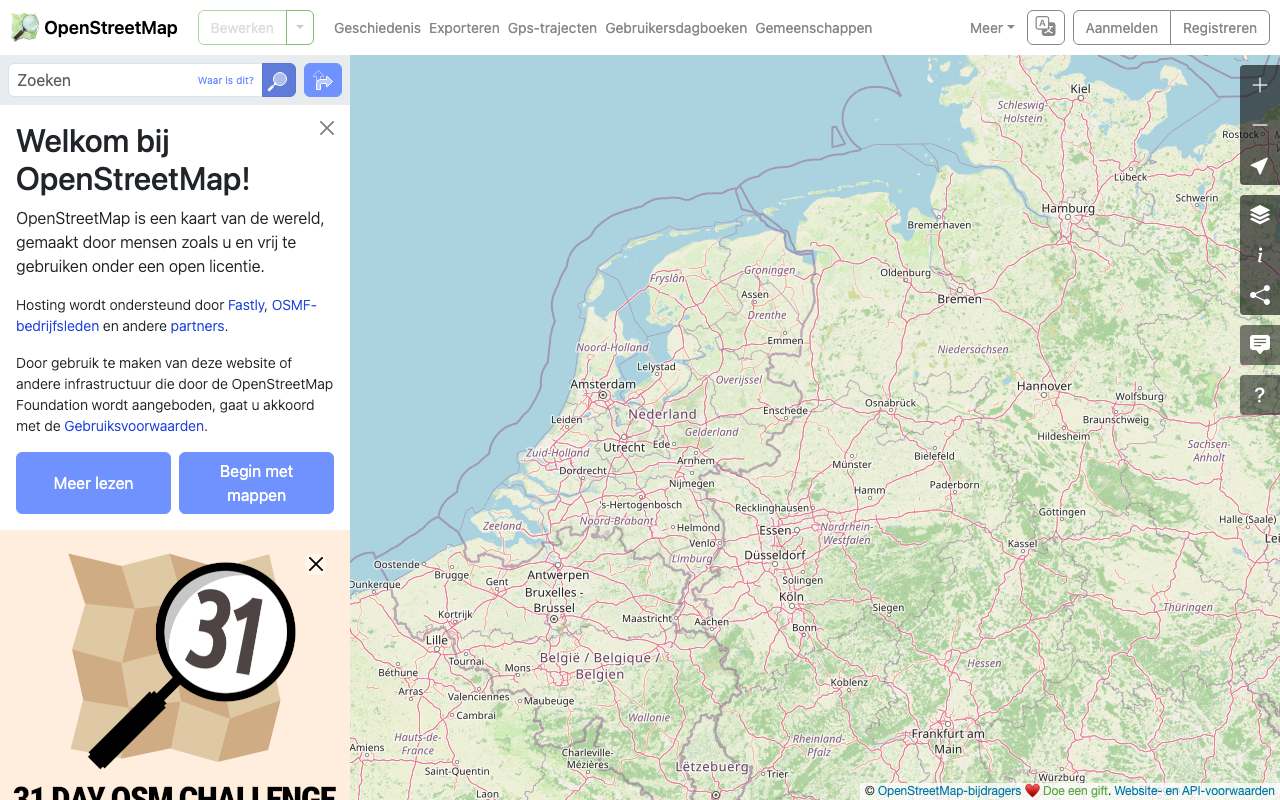The image size is (1280, 800).
Task: Open the map layers panel
Action: (x=1260, y=215)
